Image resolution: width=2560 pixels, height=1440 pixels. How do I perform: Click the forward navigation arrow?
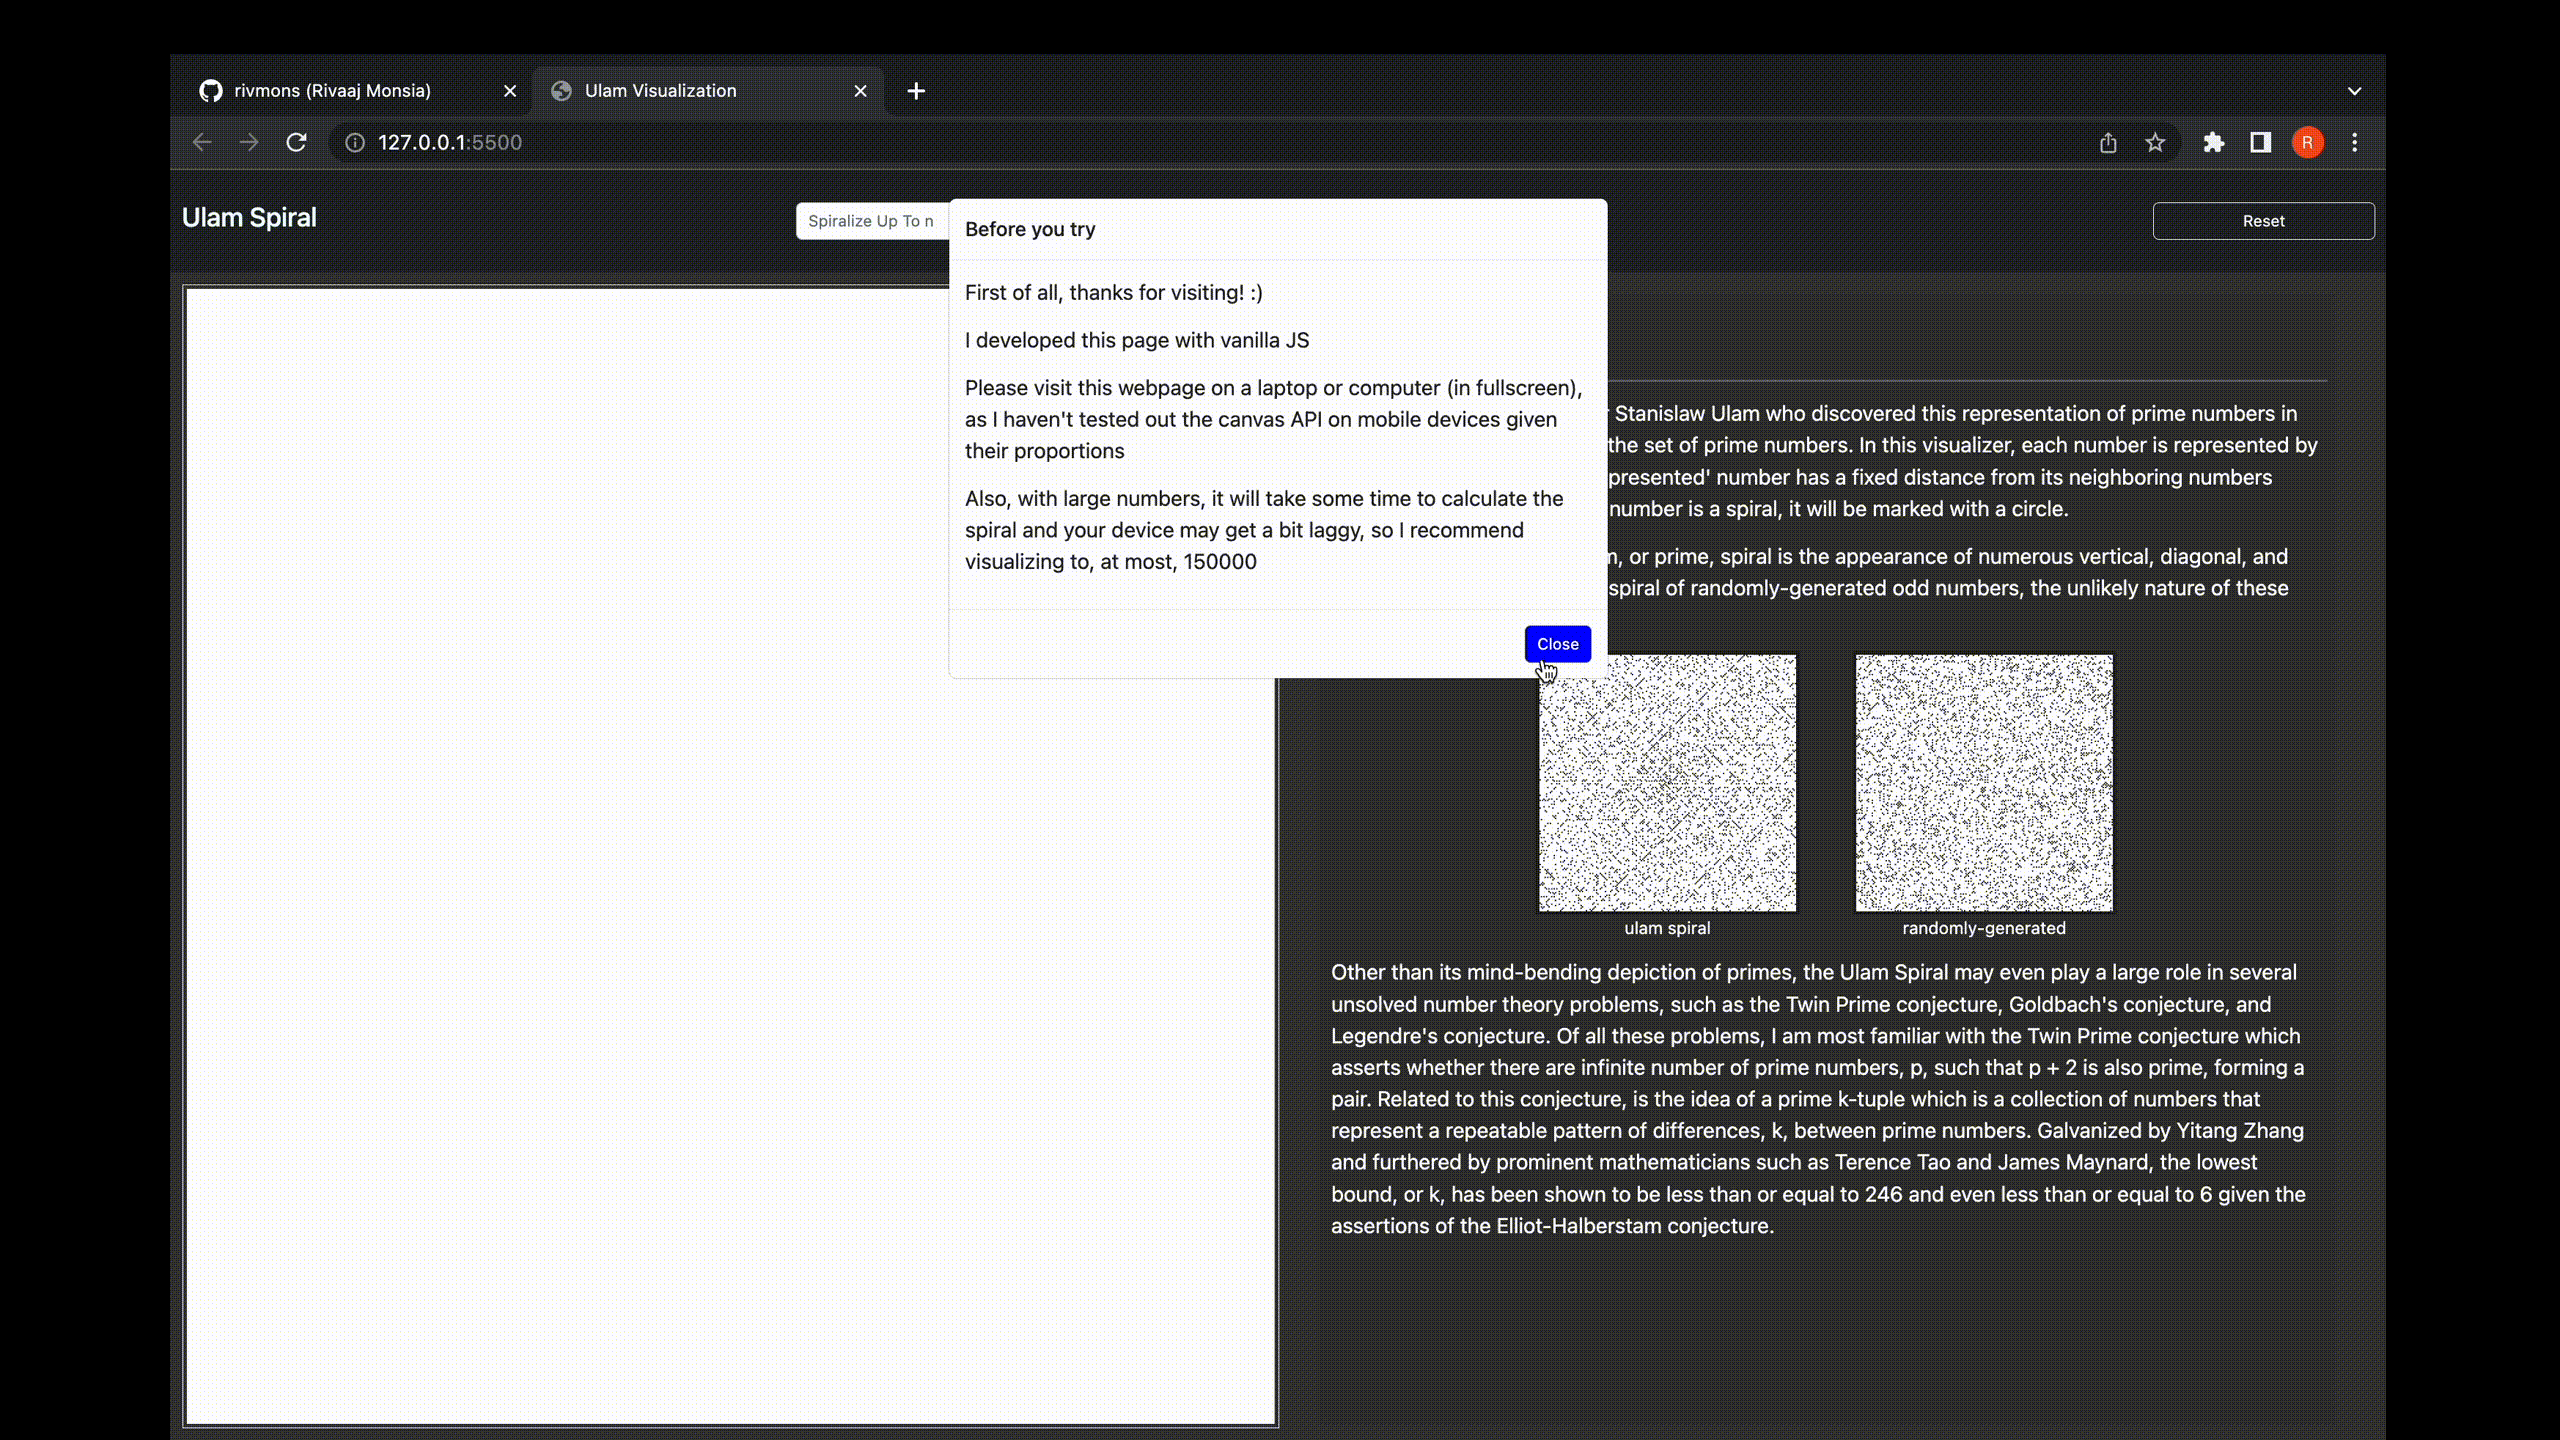point(249,142)
